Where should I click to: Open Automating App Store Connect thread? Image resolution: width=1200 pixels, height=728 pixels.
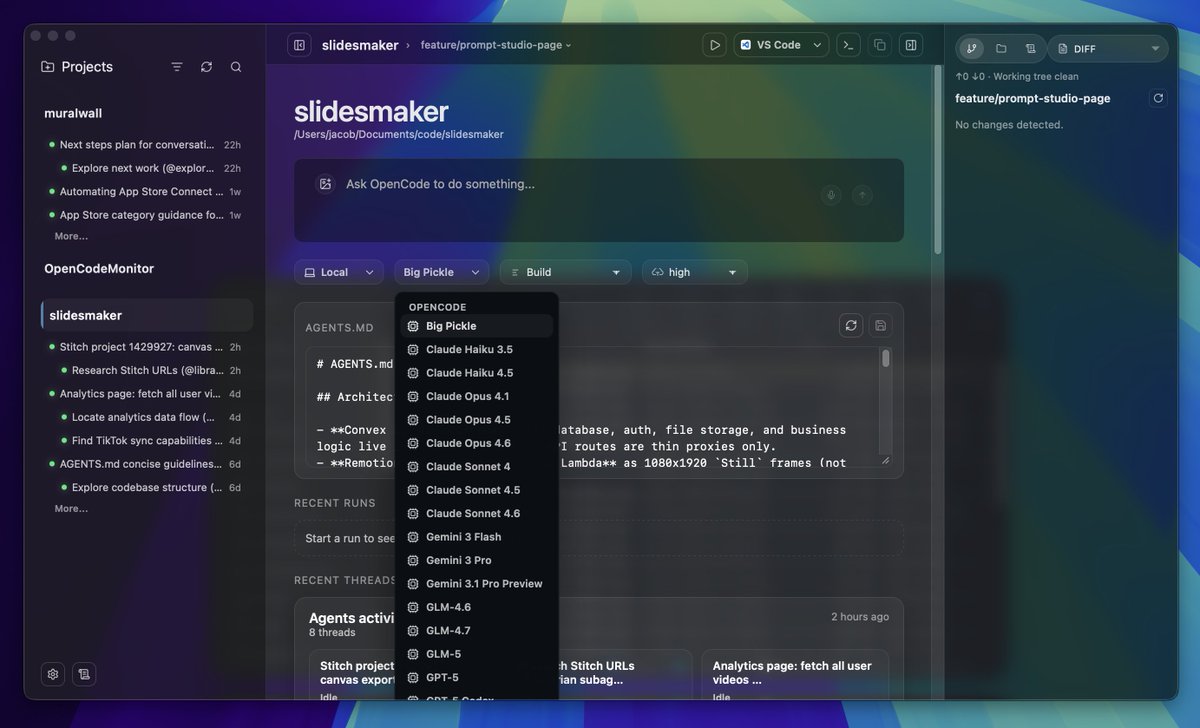(x=145, y=191)
